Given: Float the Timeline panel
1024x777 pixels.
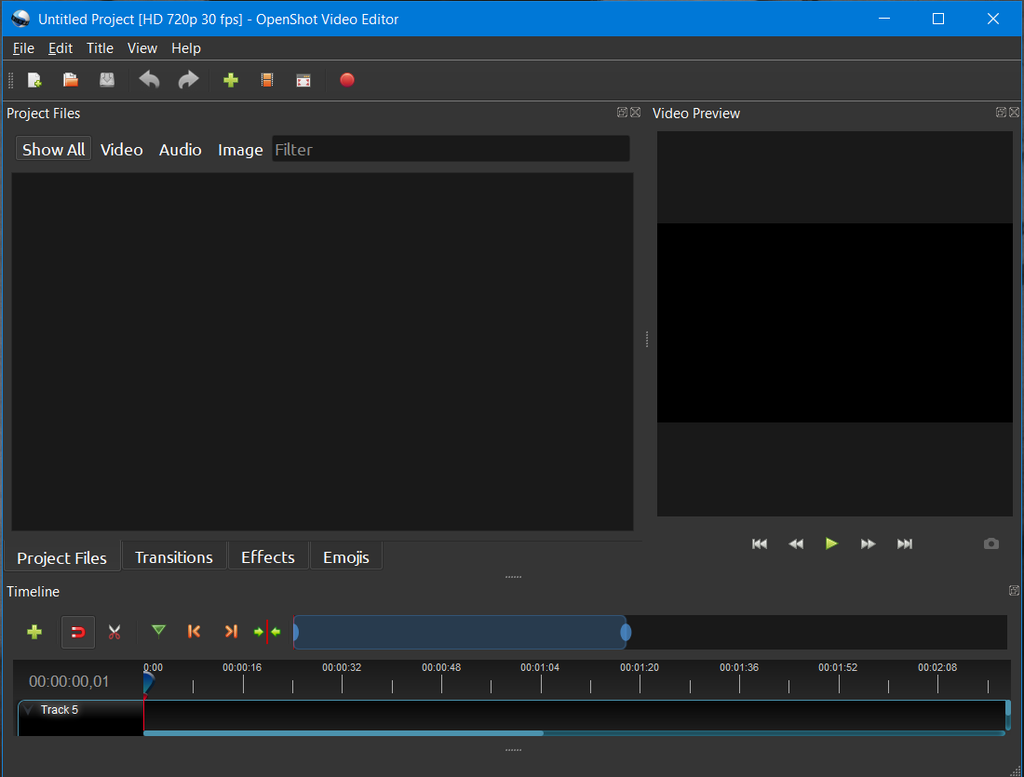Looking at the screenshot, I should [x=1014, y=590].
